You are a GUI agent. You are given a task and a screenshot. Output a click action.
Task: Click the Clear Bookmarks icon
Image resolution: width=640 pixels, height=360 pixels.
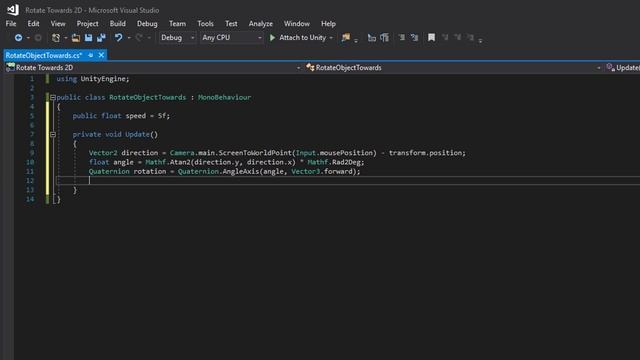click(471, 38)
